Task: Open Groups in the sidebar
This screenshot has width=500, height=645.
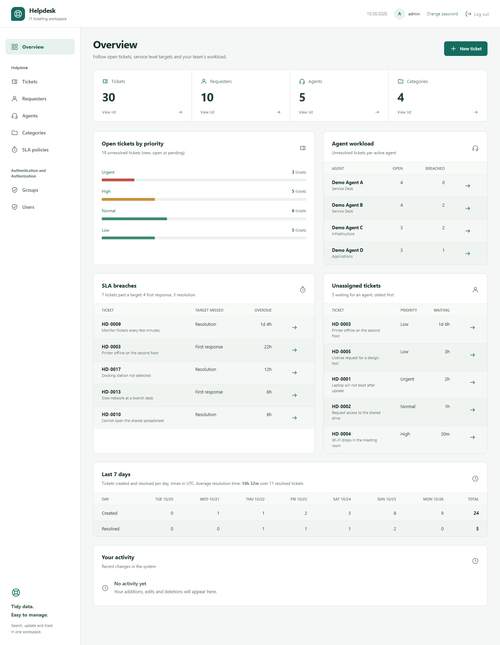Action: 40,190
